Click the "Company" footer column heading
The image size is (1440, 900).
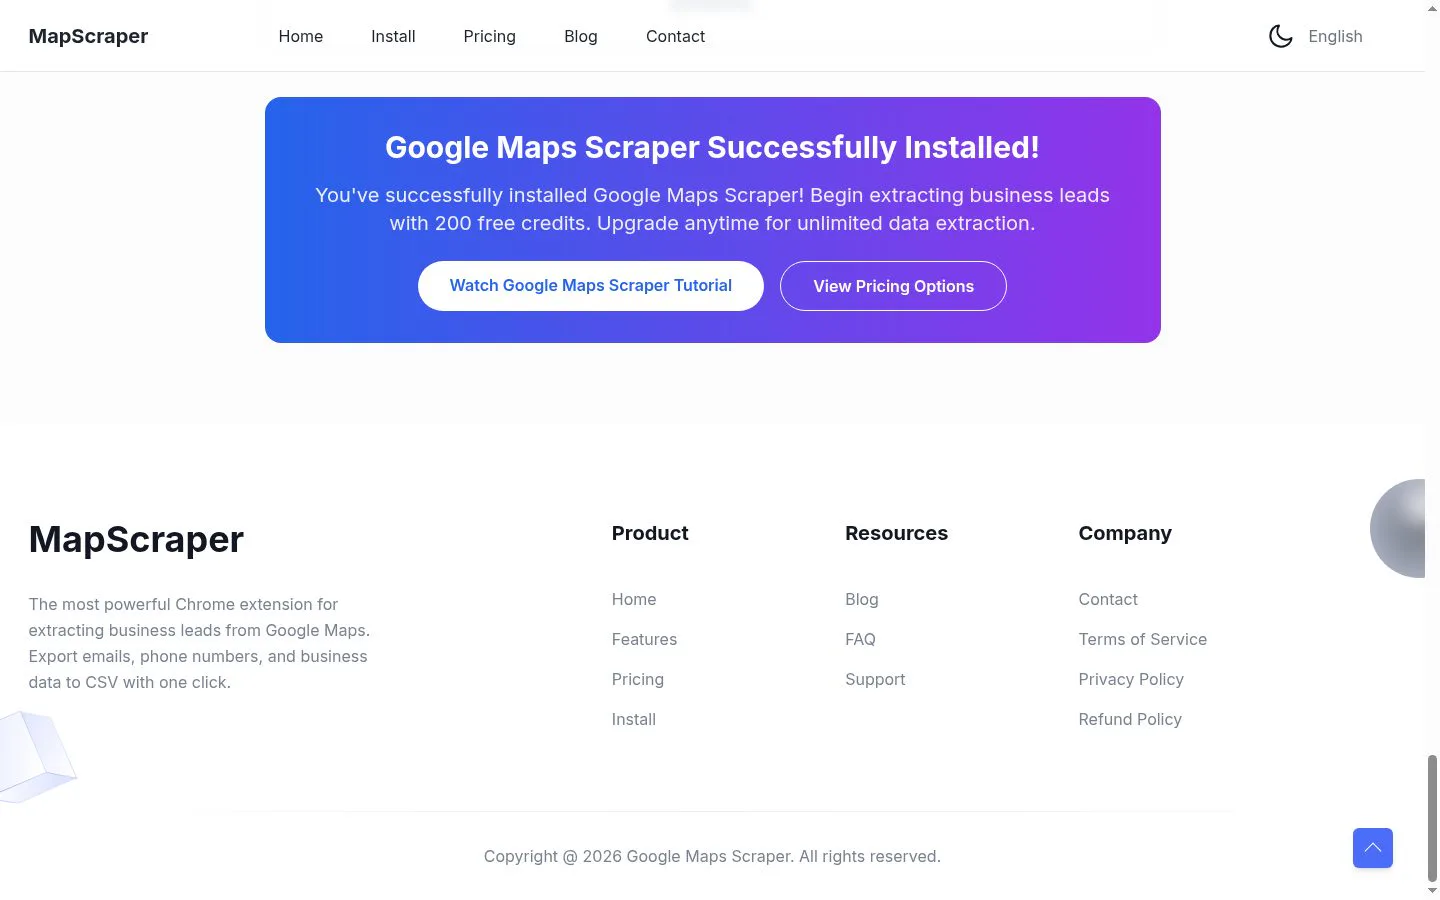pyautogui.click(x=1125, y=533)
